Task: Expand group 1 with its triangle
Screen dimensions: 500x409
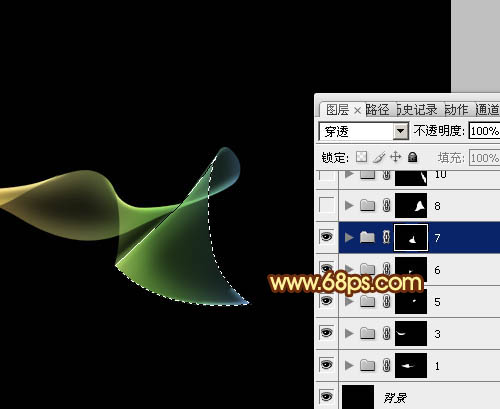Action: 349,365
